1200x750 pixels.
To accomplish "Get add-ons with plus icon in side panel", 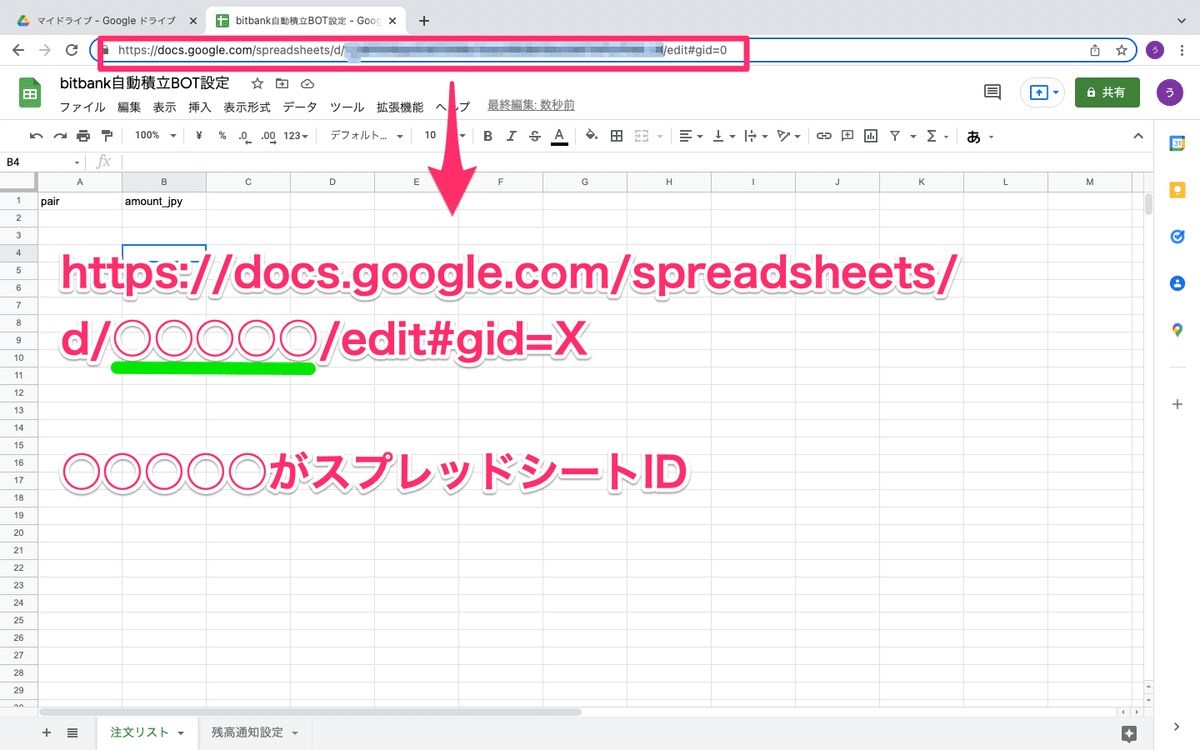I will pos(1177,404).
